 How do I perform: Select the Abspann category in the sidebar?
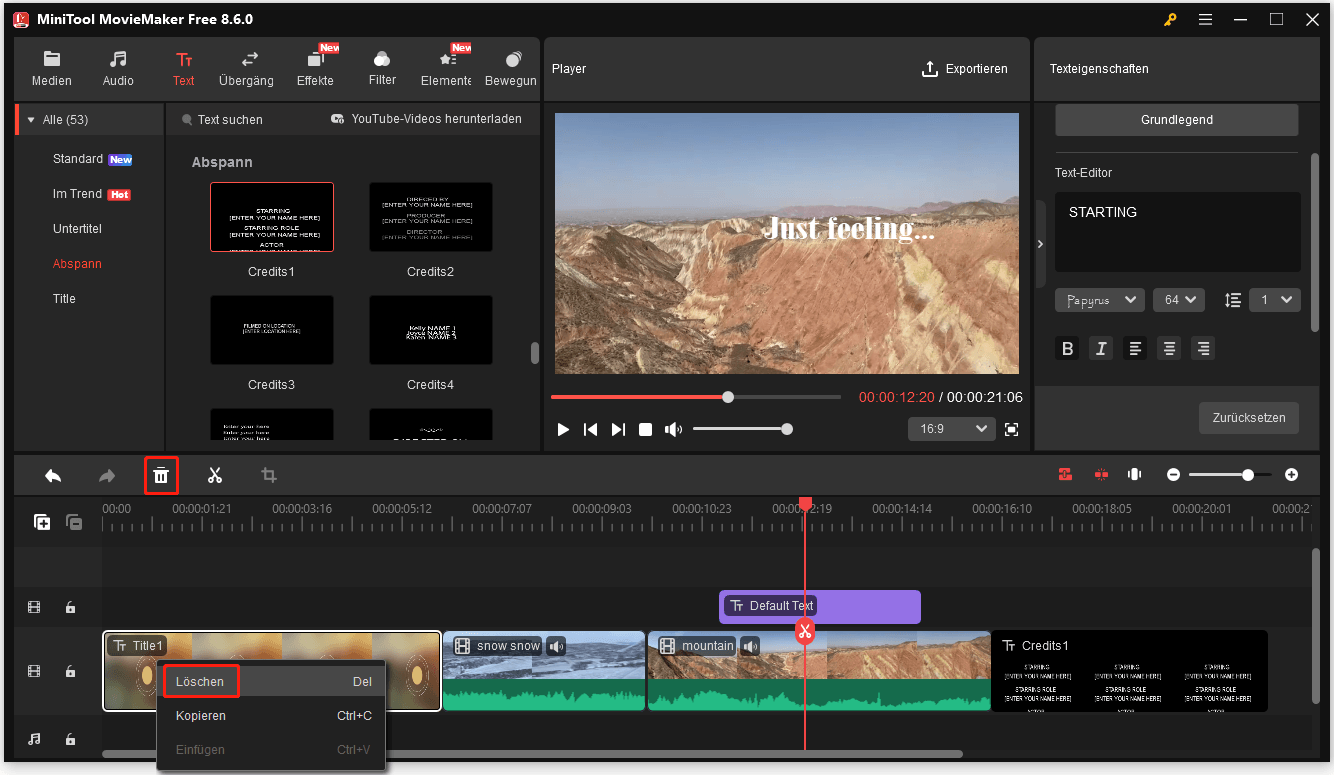[x=78, y=263]
